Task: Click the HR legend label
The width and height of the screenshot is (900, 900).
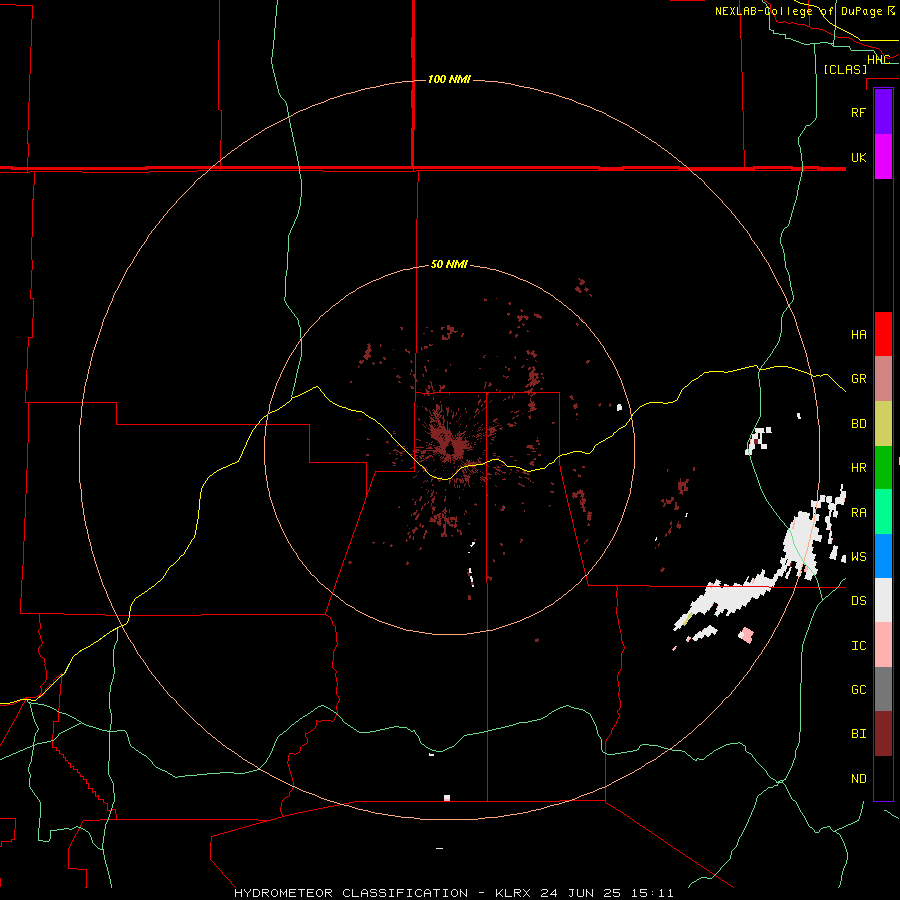Action: click(858, 468)
